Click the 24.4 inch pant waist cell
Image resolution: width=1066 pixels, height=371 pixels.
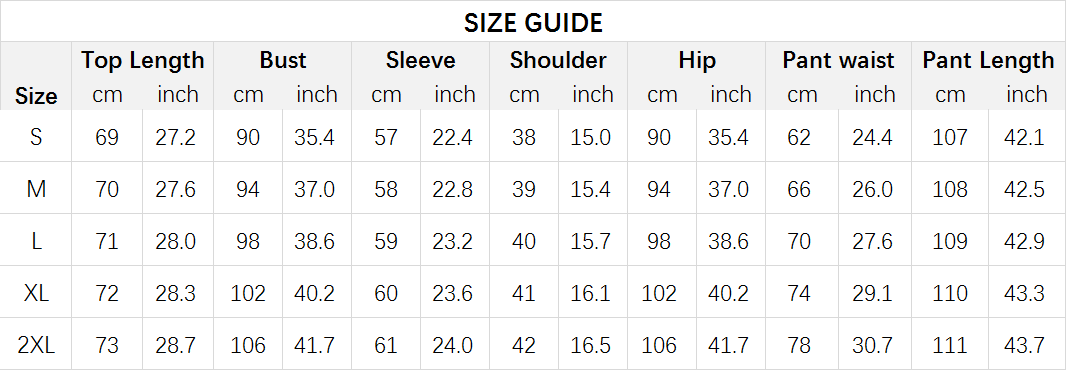point(872,137)
